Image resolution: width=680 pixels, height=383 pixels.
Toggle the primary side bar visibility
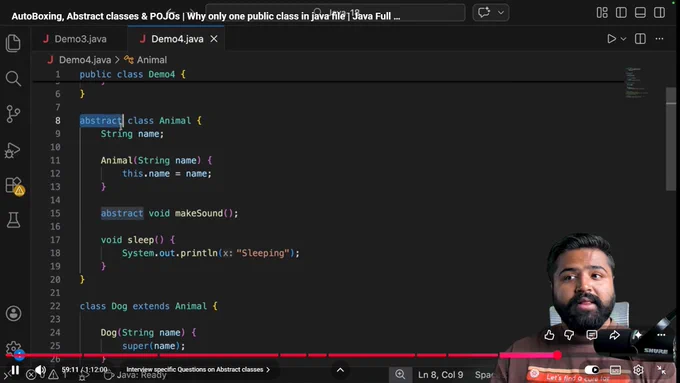[x=621, y=13]
